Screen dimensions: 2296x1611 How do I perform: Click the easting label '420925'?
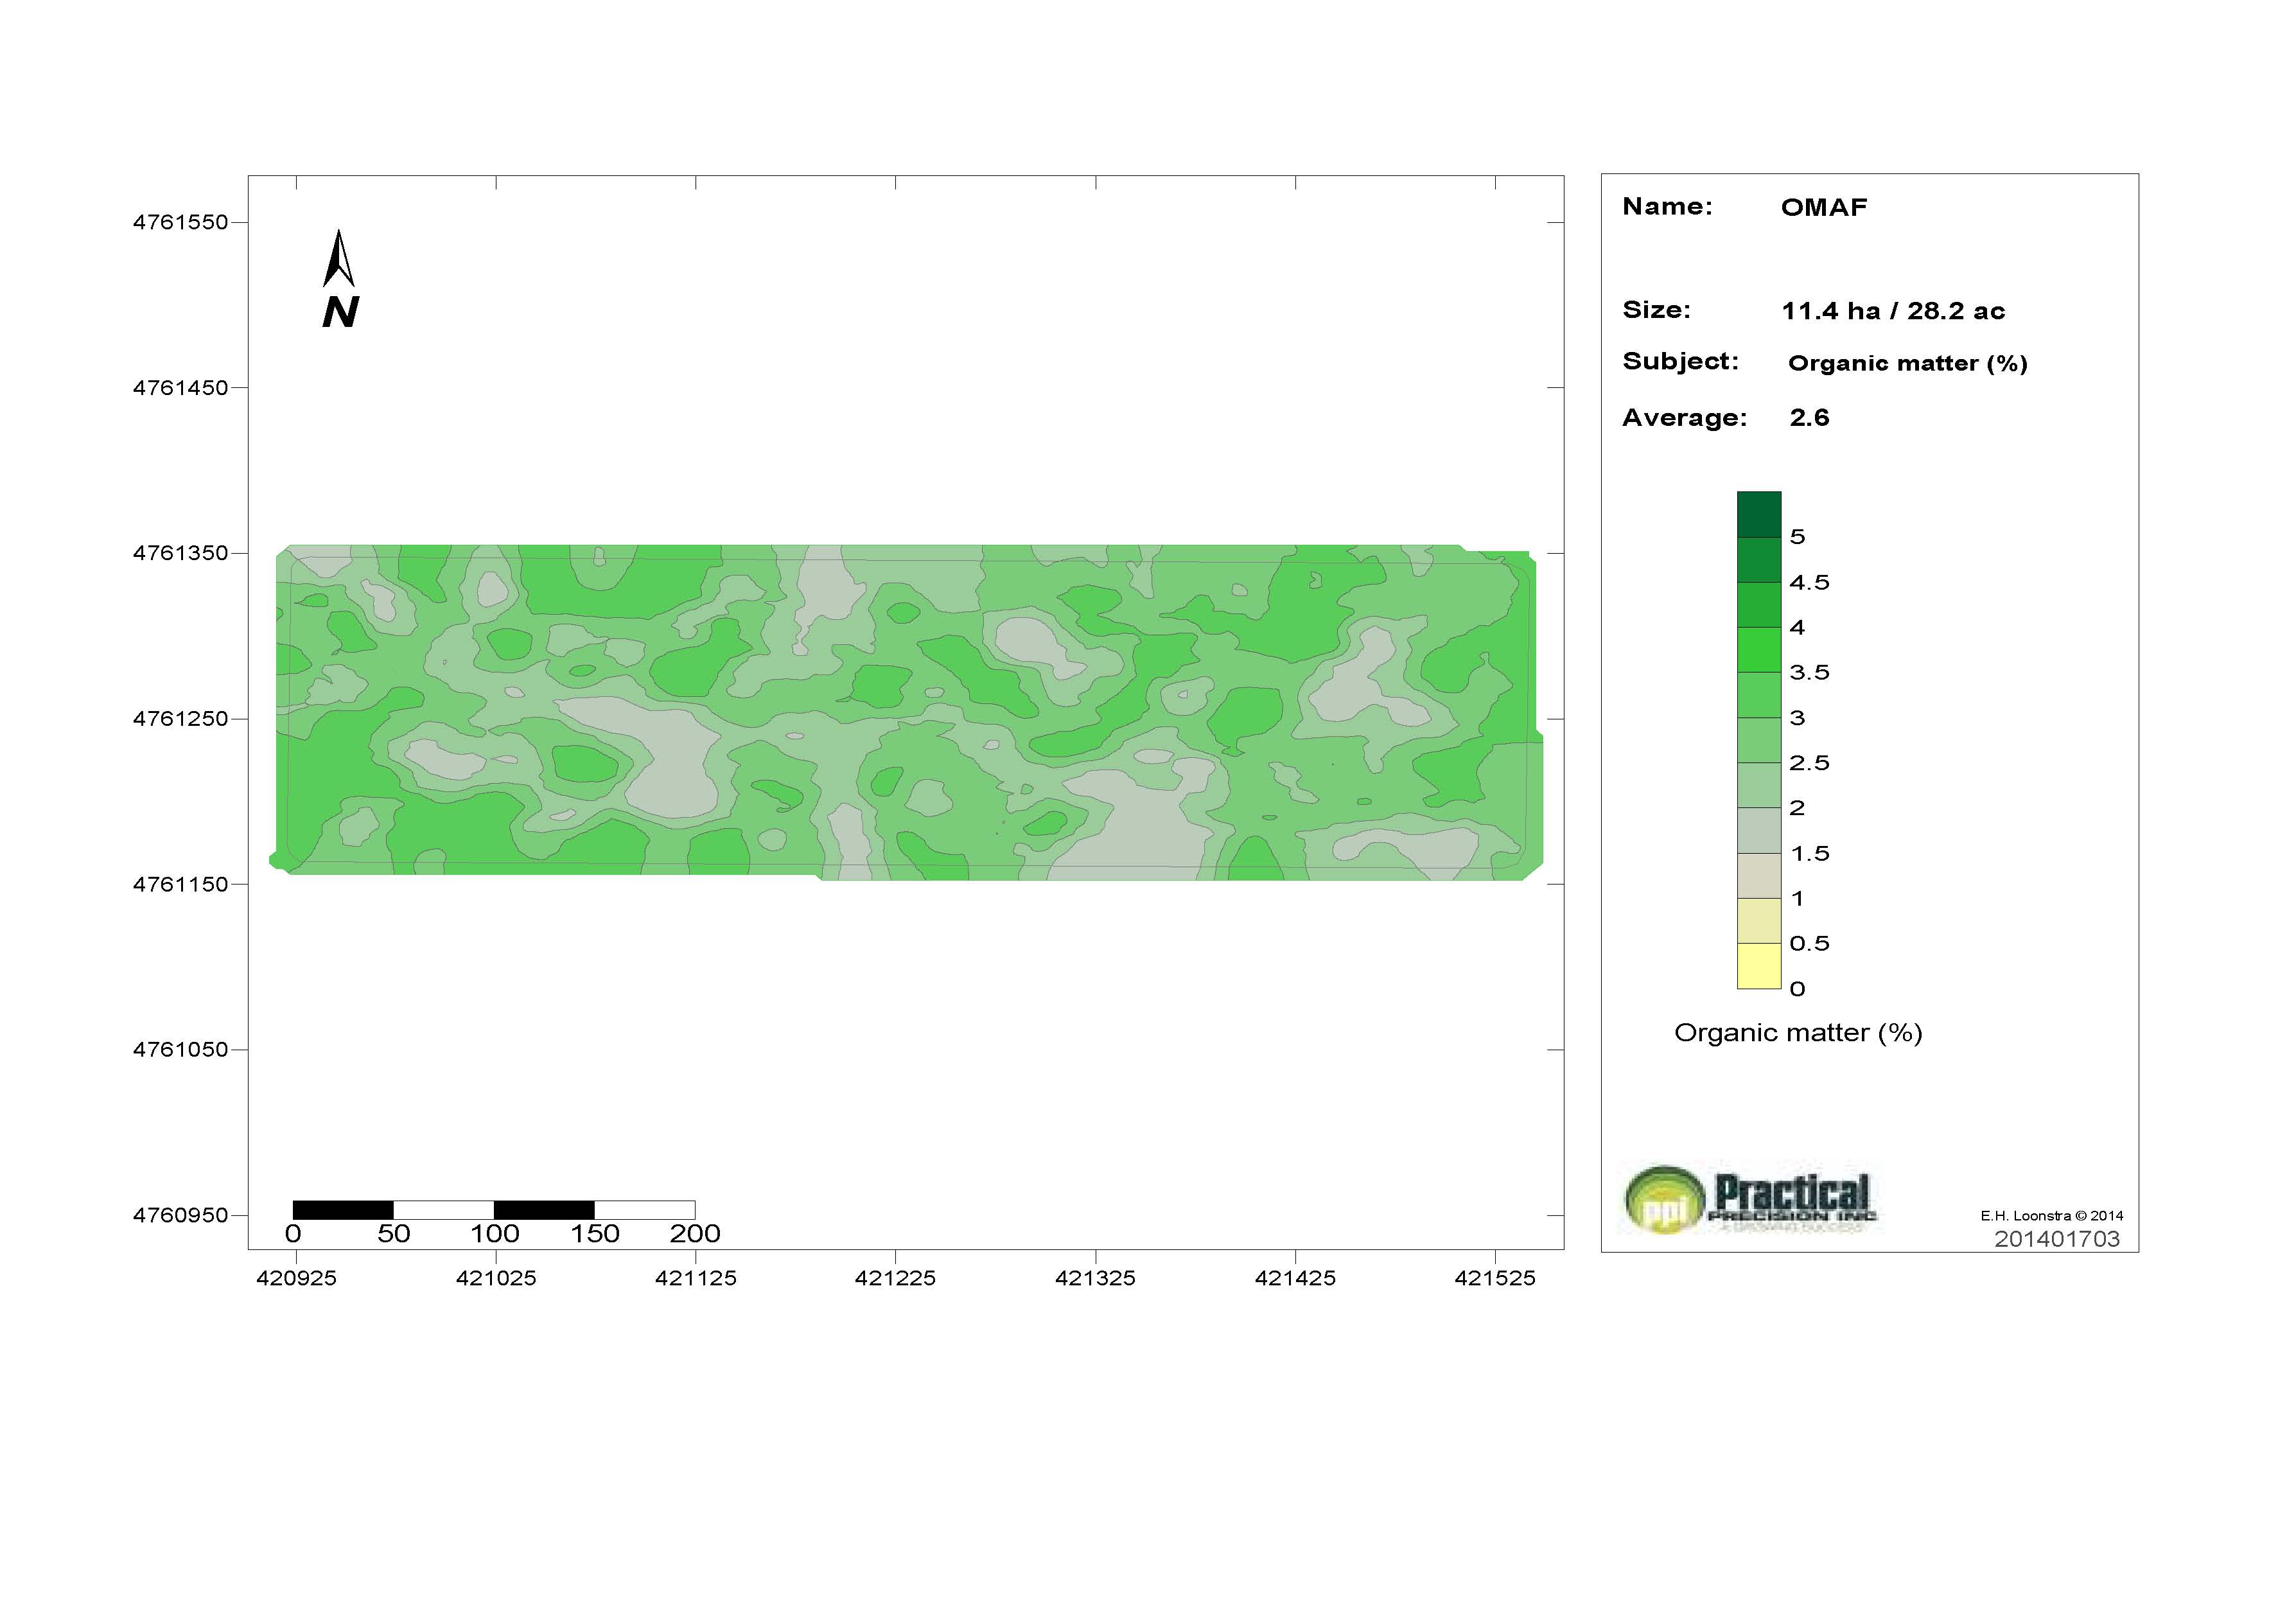[296, 1278]
